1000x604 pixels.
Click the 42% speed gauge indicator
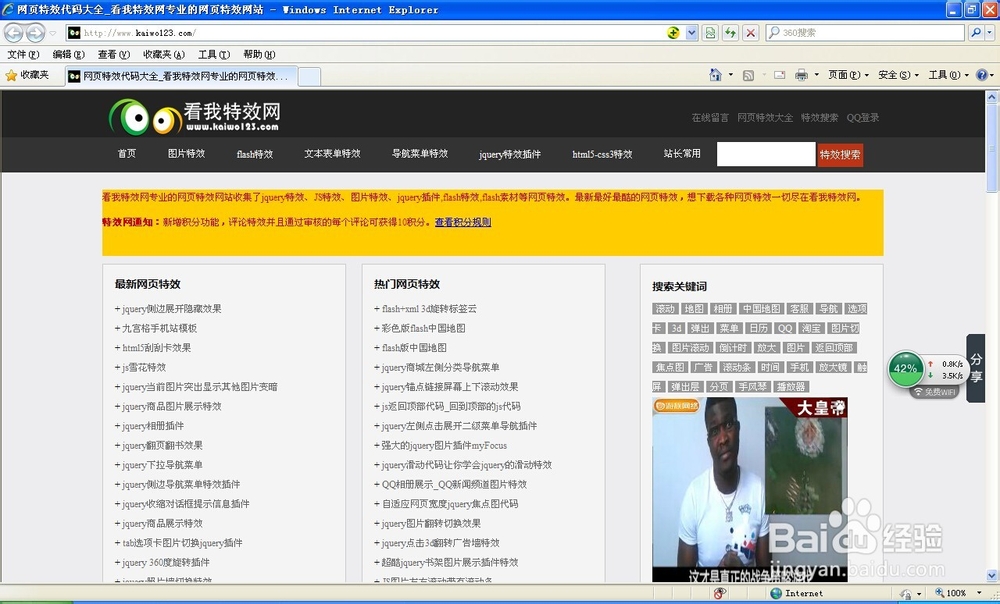[907, 368]
